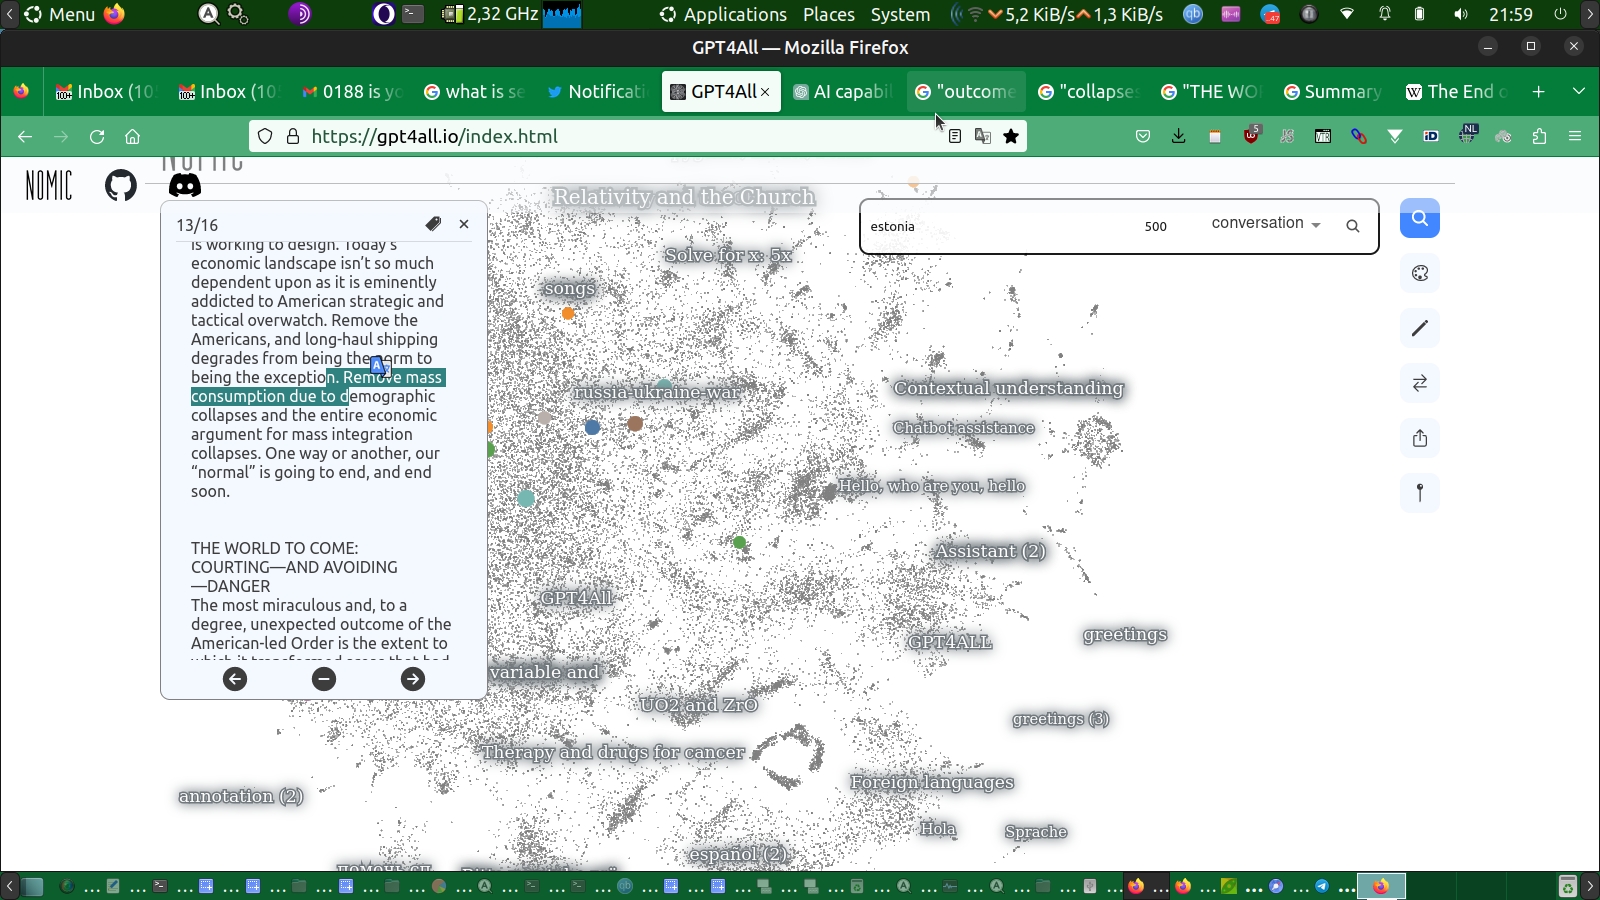Image resolution: width=1600 pixels, height=900 pixels.
Task: Select the pin marker tool
Action: pos(1420,492)
